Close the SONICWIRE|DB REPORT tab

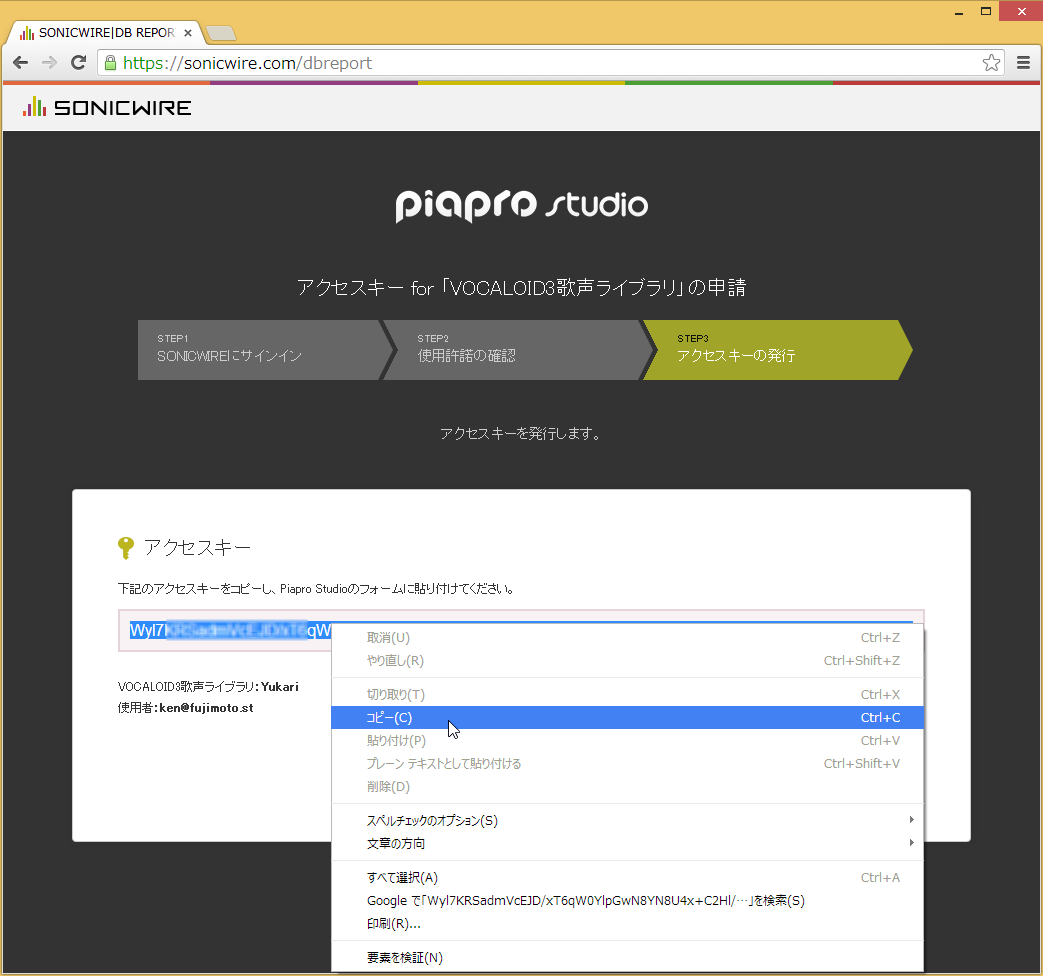pos(188,33)
